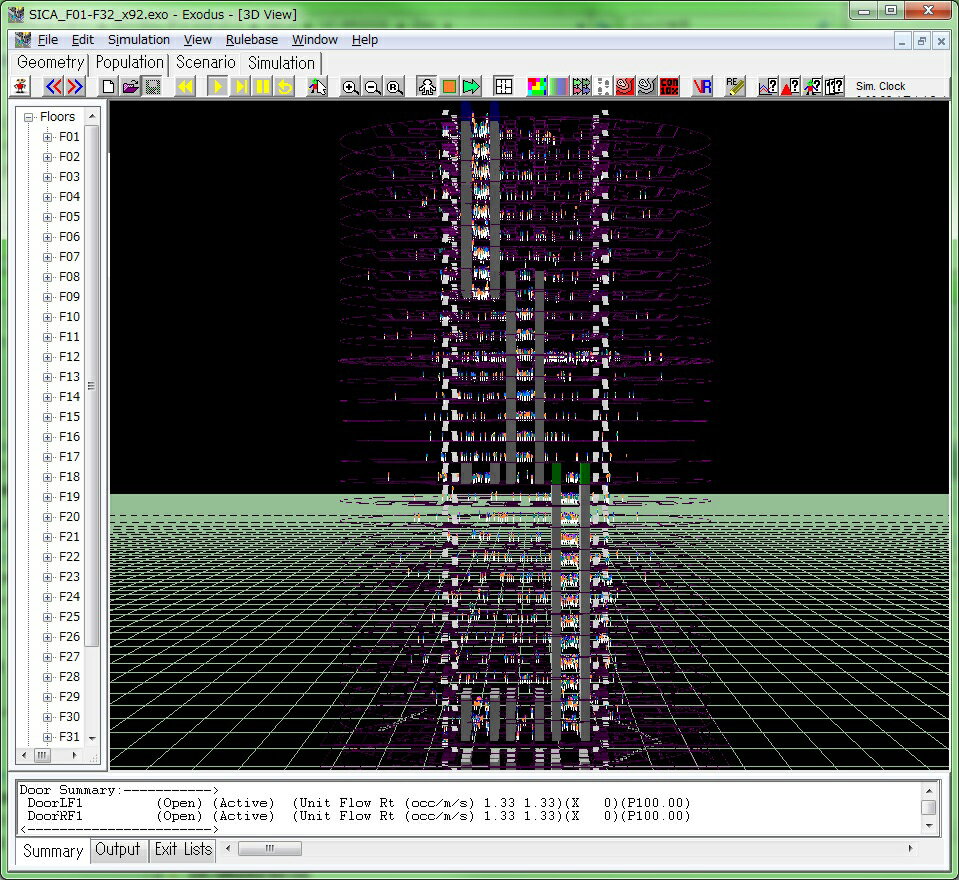The height and width of the screenshot is (880, 959).
Task: Click the blue-red double left chevron icon
Action: click(54, 86)
